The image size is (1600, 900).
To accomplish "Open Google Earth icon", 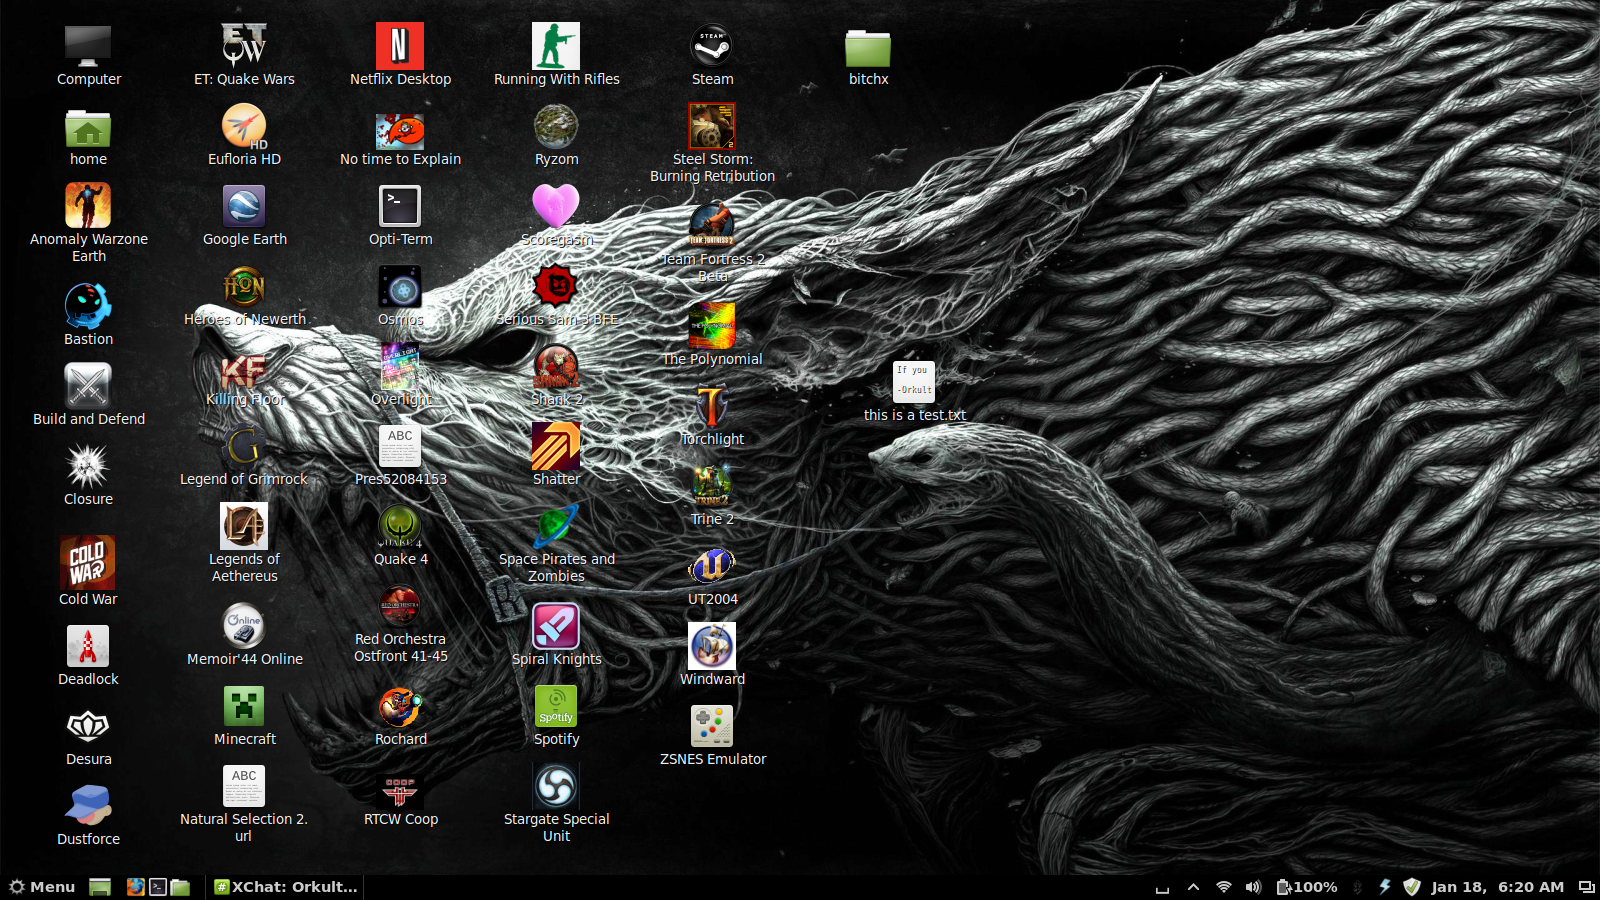I will (244, 206).
